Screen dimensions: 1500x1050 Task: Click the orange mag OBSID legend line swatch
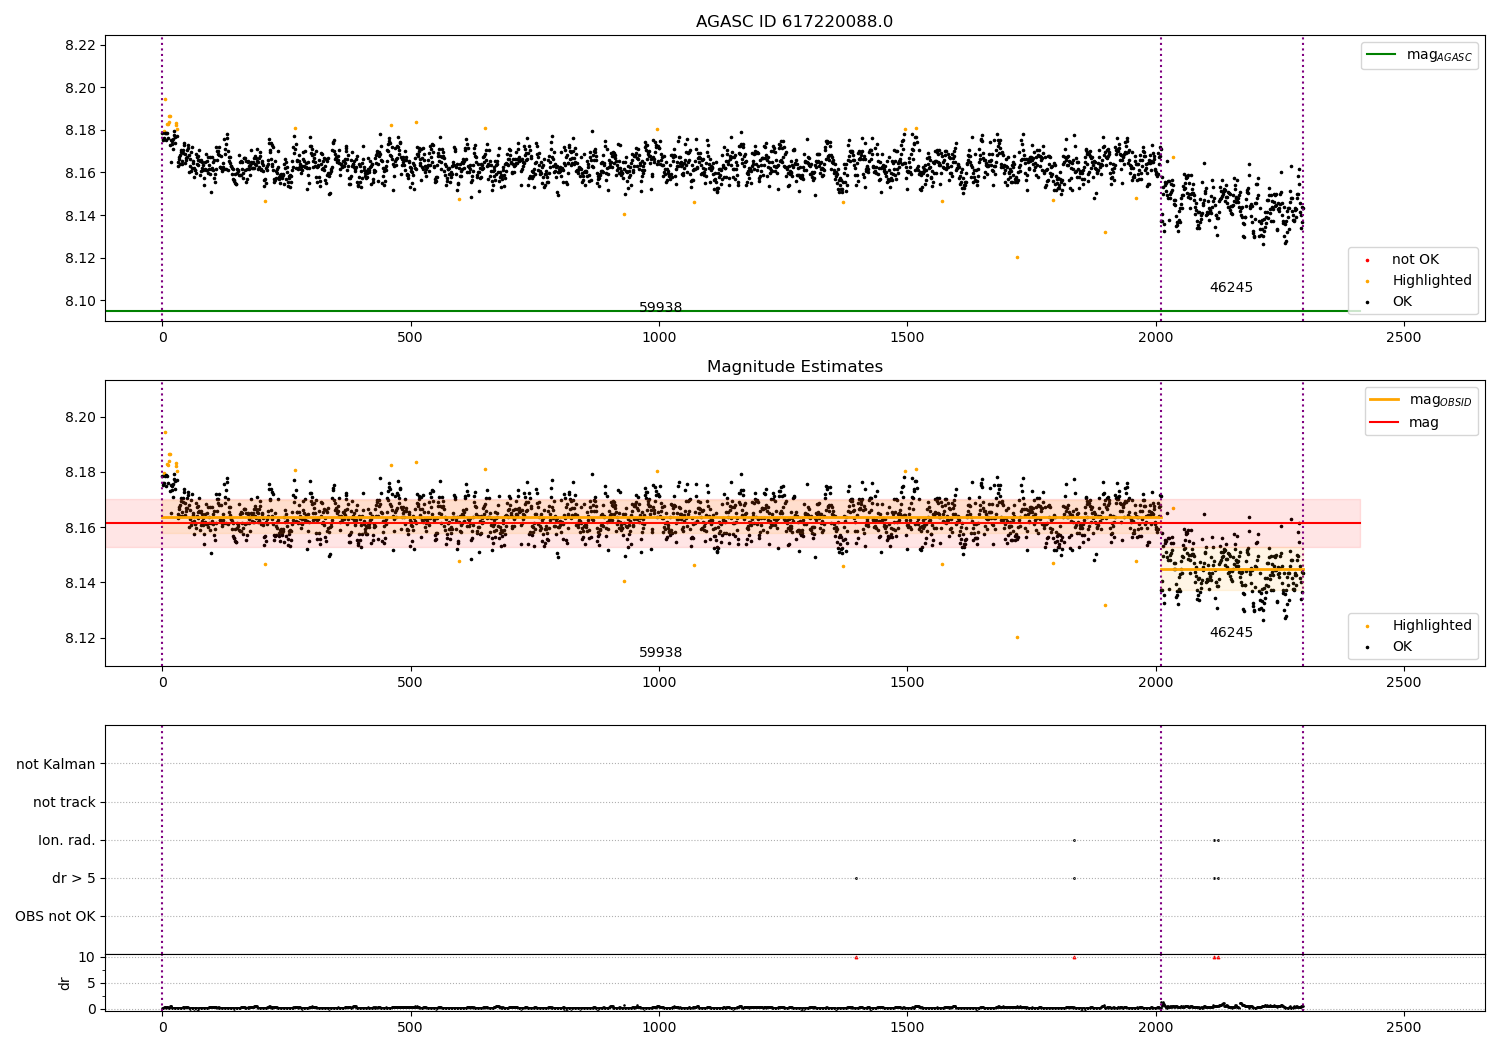tap(1384, 400)
